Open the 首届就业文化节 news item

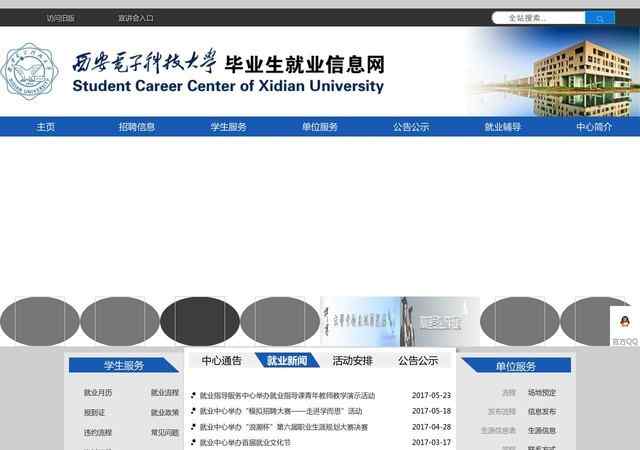(x=245, y=442)
